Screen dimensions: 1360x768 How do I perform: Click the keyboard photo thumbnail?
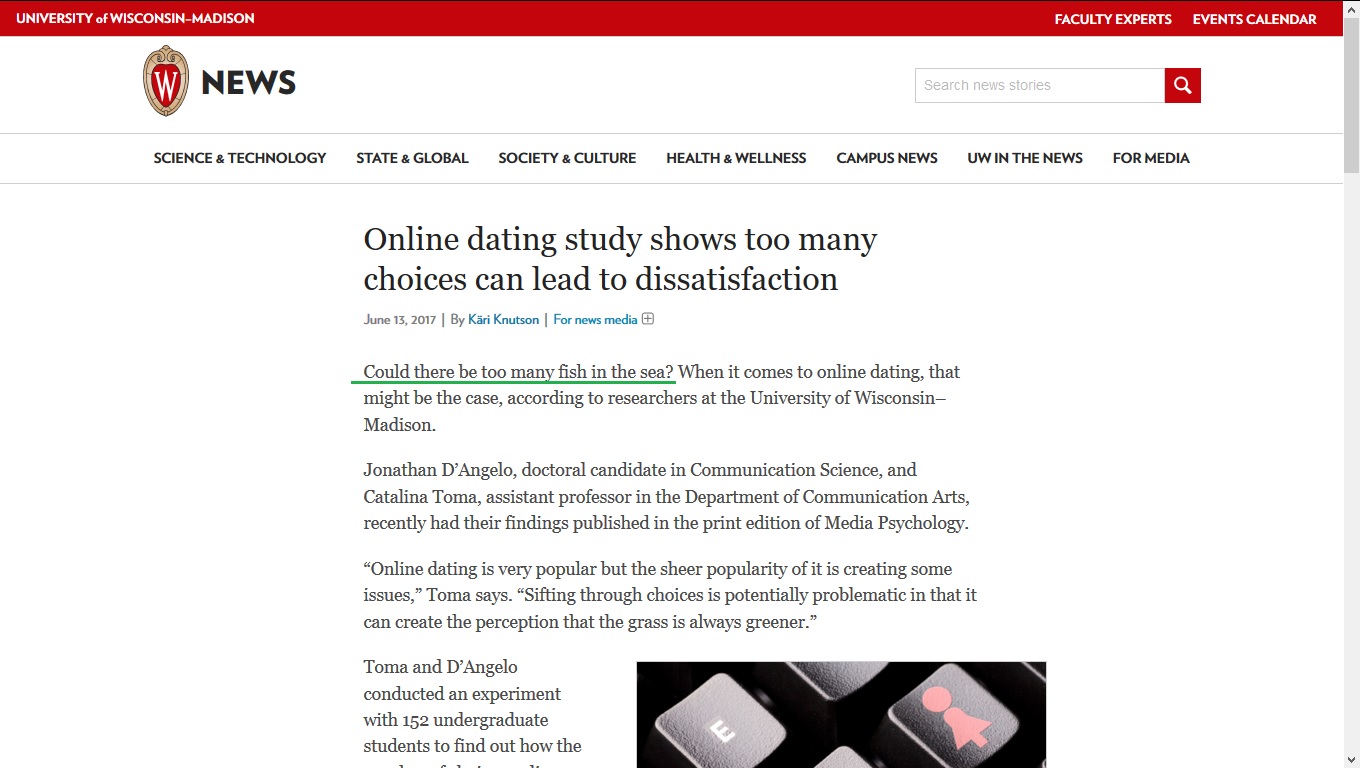click(841, 714)
